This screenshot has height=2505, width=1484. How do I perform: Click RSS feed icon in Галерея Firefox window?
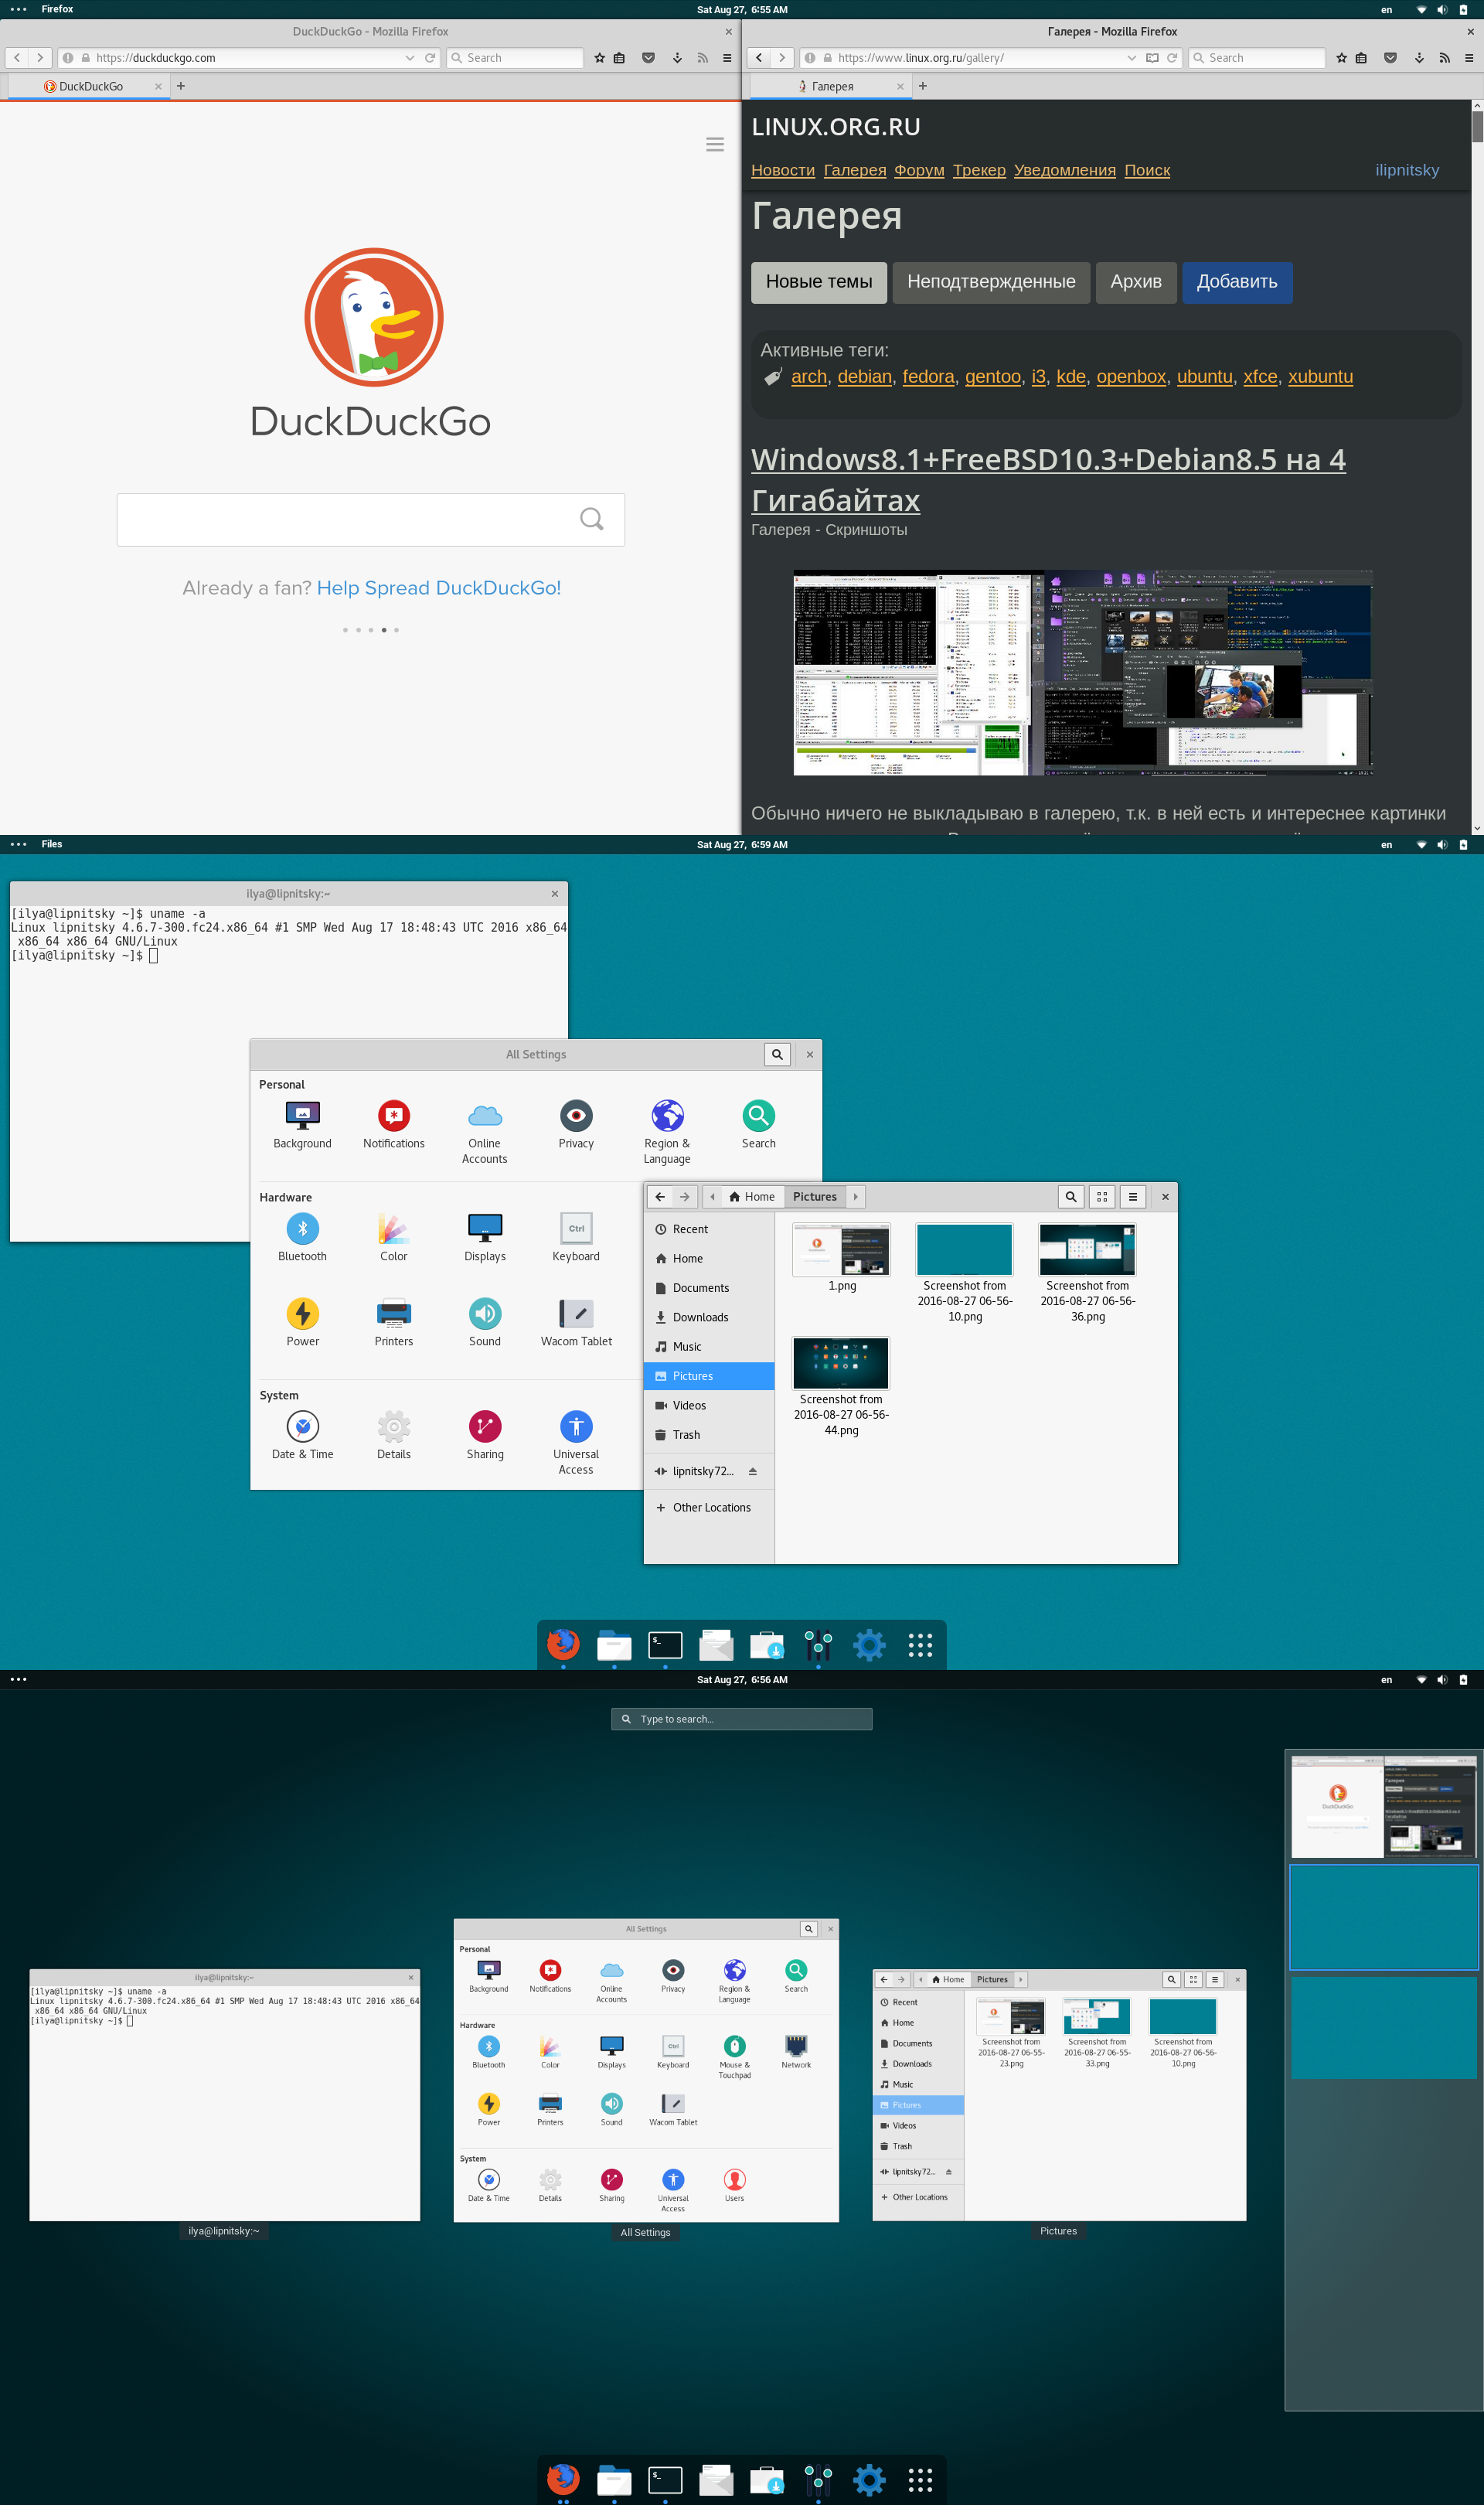click(1444, 58)
